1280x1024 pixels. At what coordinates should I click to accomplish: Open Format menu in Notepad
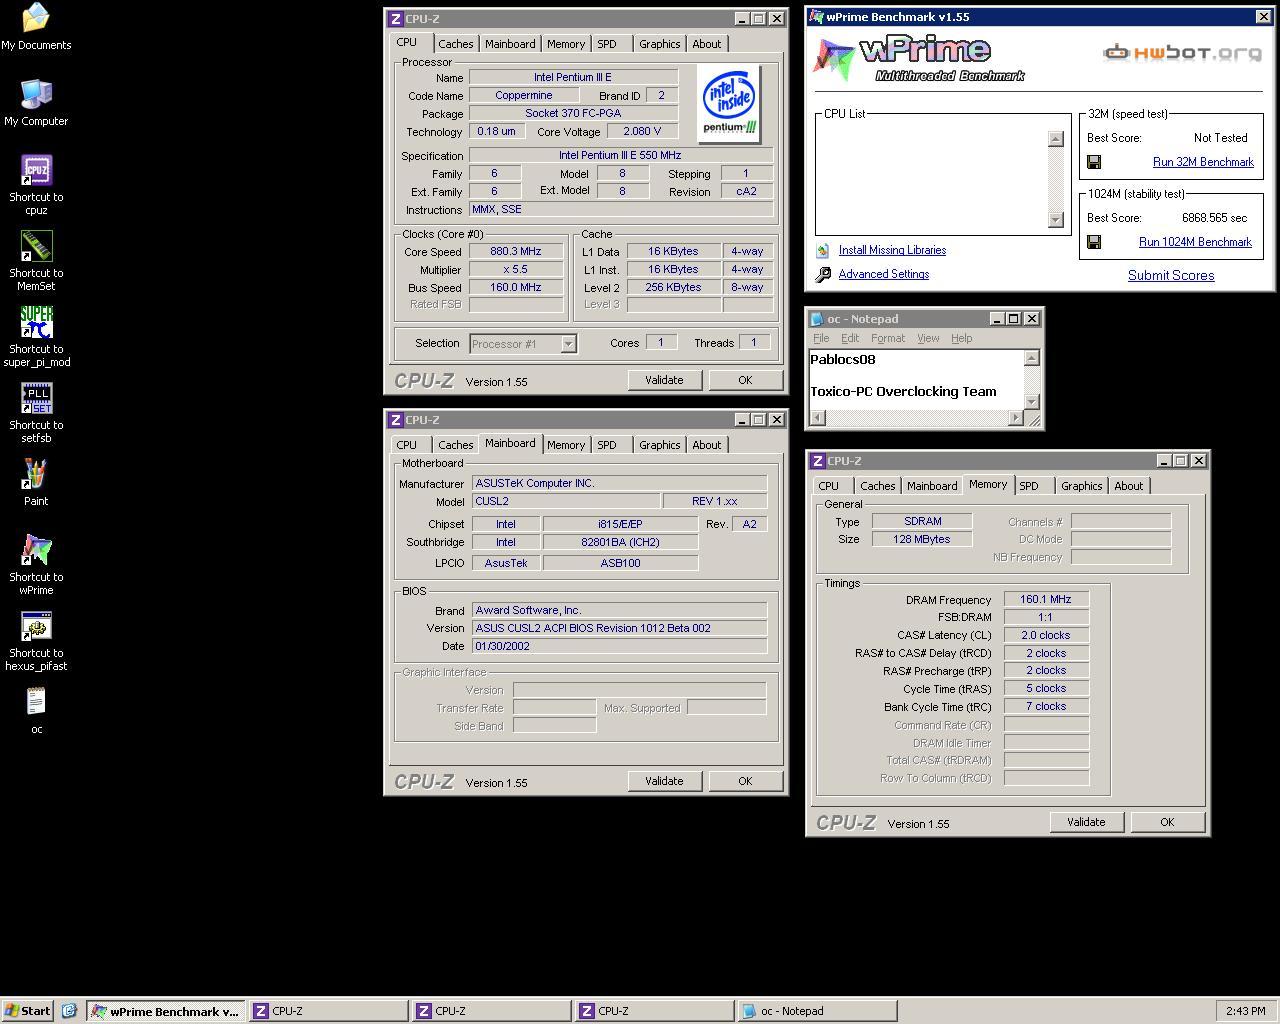point(887,338)
